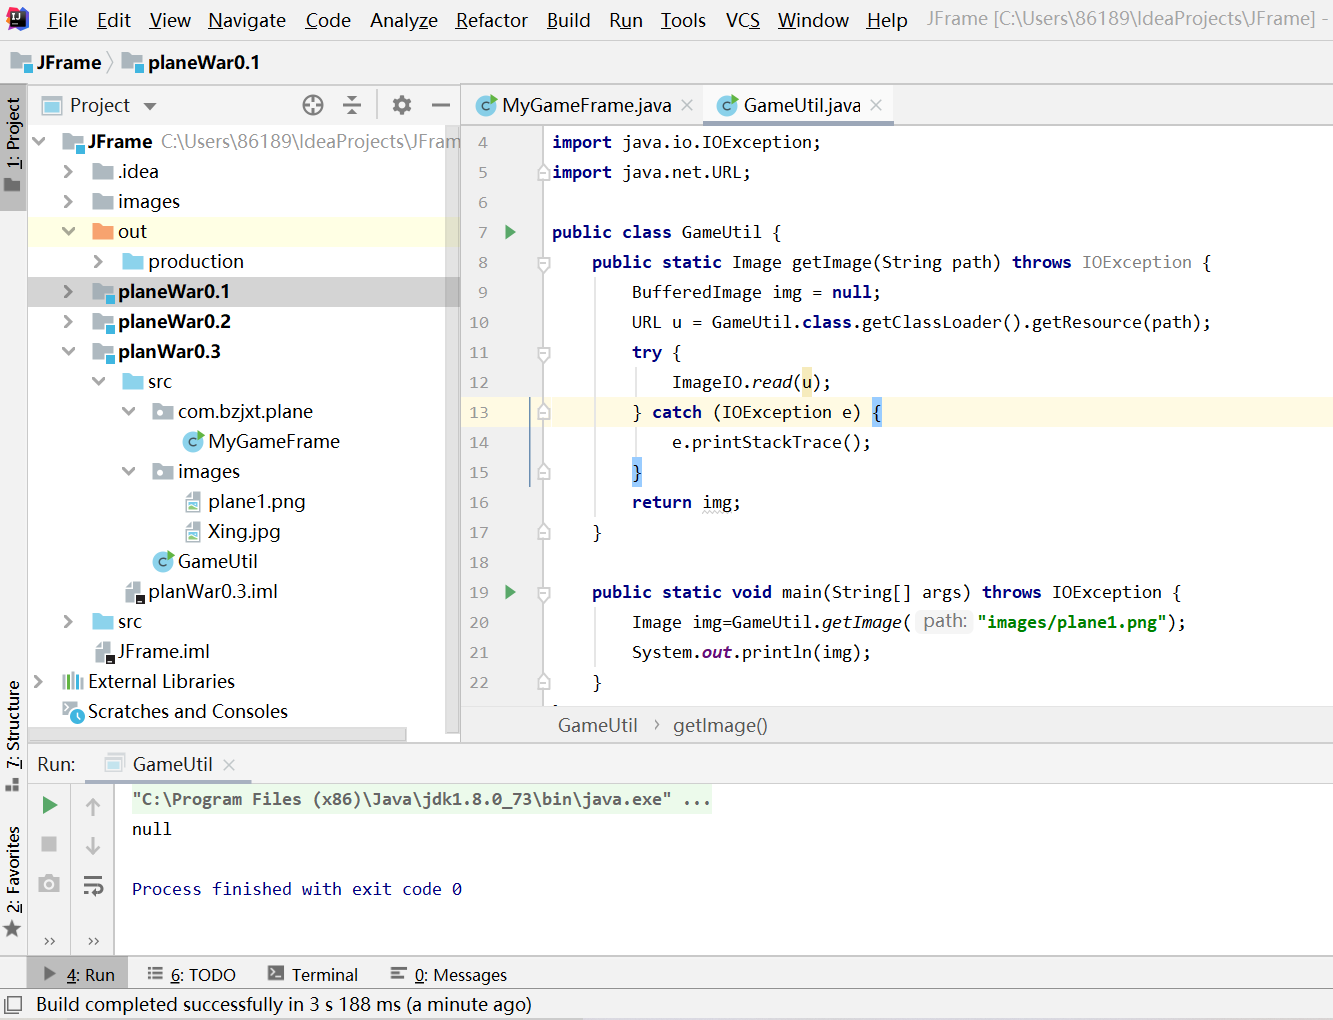Screen dimensions: 1333x1020
Task: Open the File menu
Action: tap(62, 20)
